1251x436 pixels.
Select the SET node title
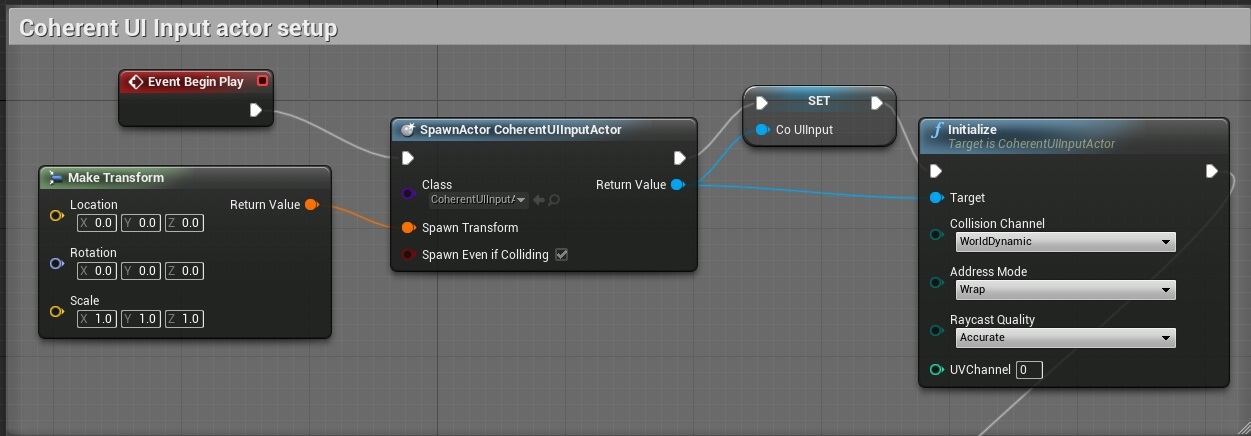[x=819, y=100]
